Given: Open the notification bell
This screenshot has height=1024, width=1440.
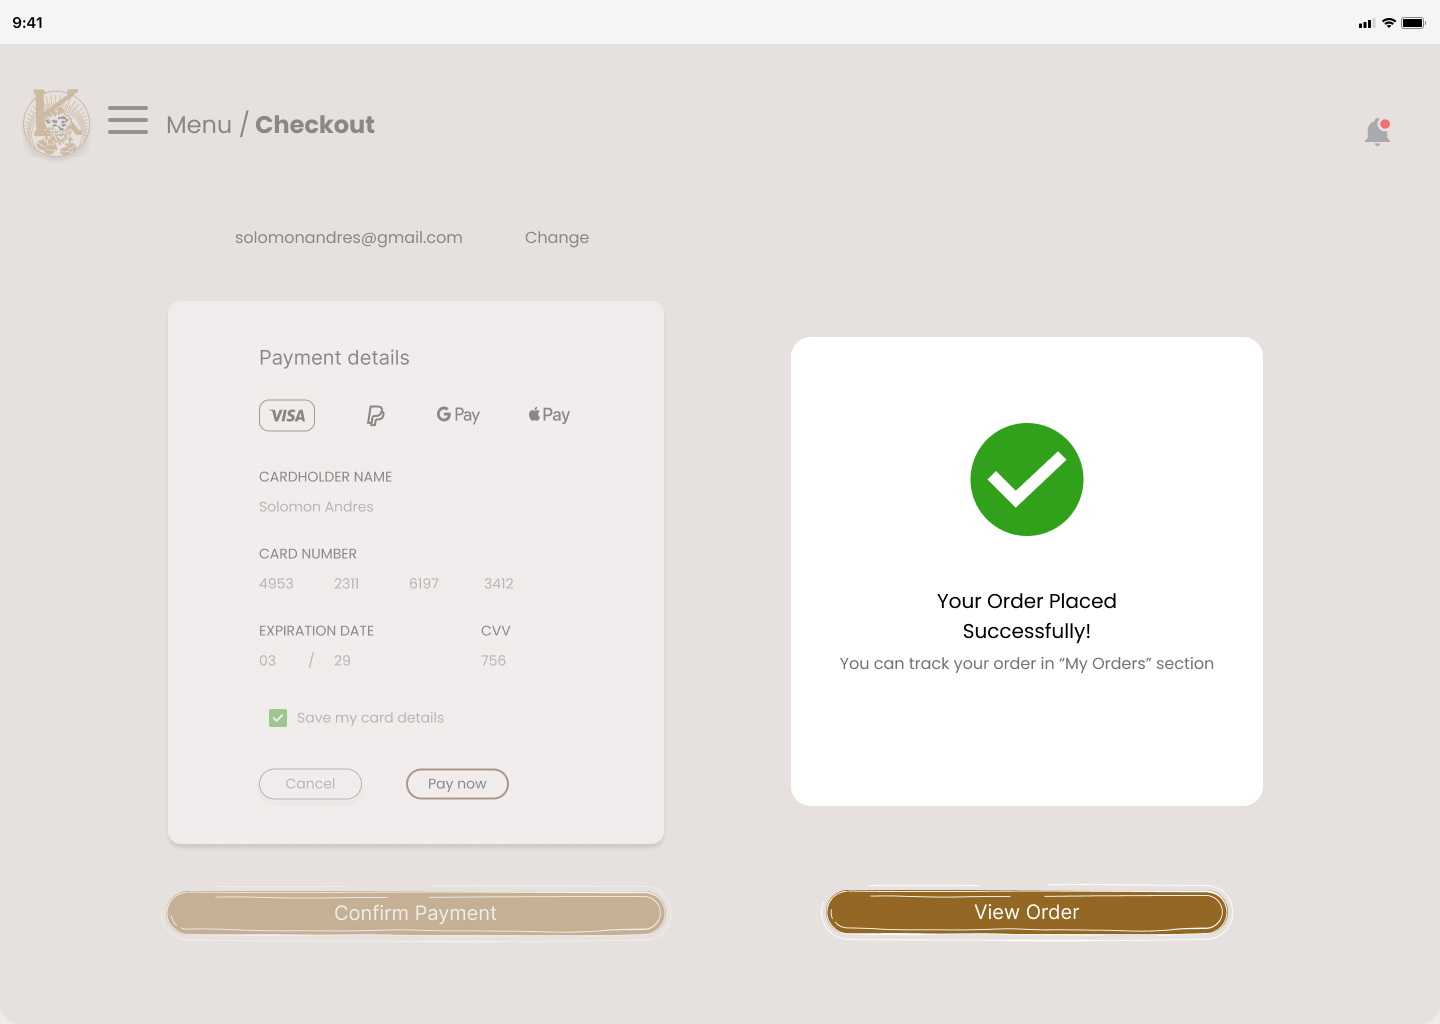Looking at the screenshot, I should [1378, 131].
